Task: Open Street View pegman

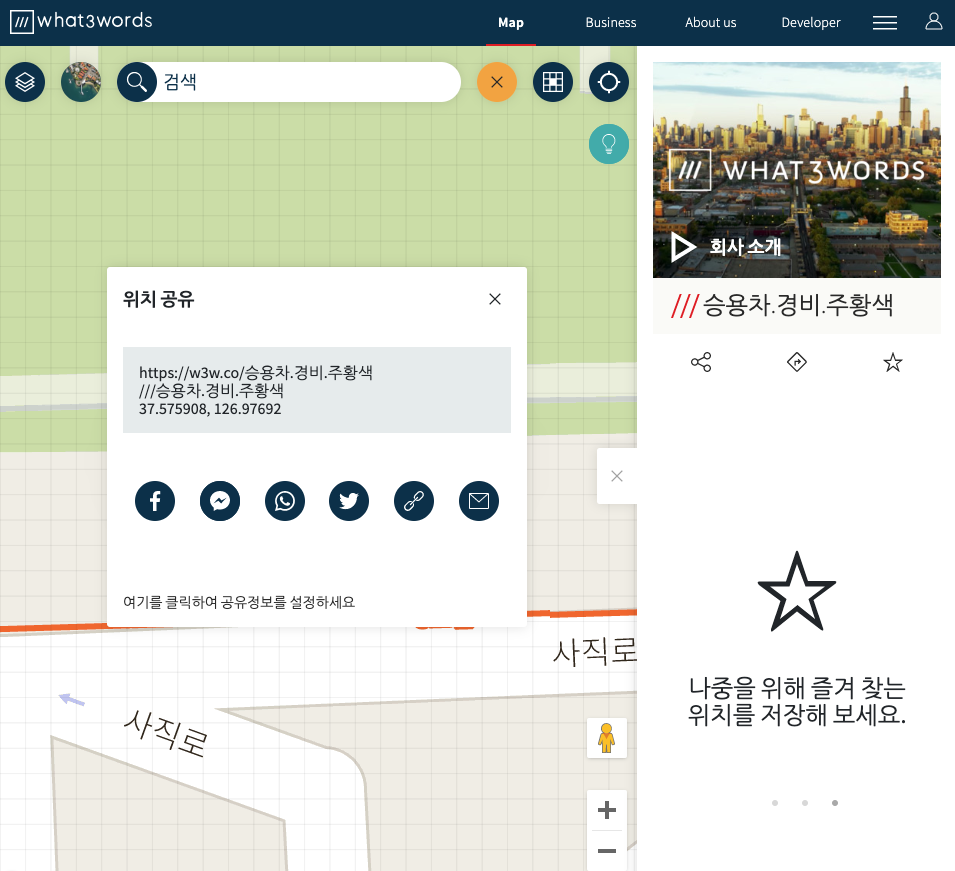Action: point(607,738)
